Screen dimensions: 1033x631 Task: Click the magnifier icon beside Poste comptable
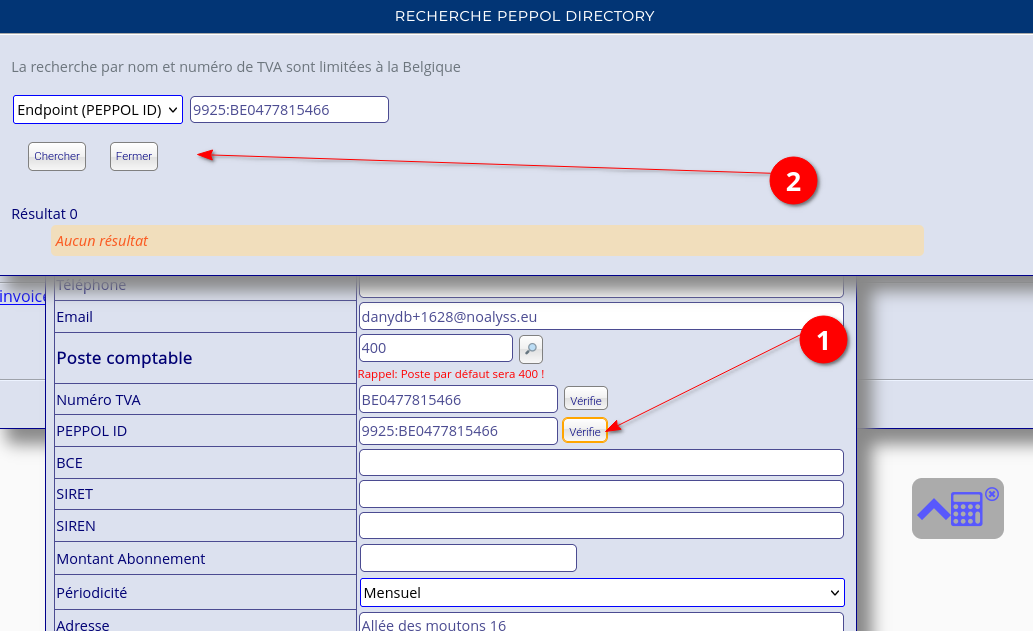pos(531,349)
